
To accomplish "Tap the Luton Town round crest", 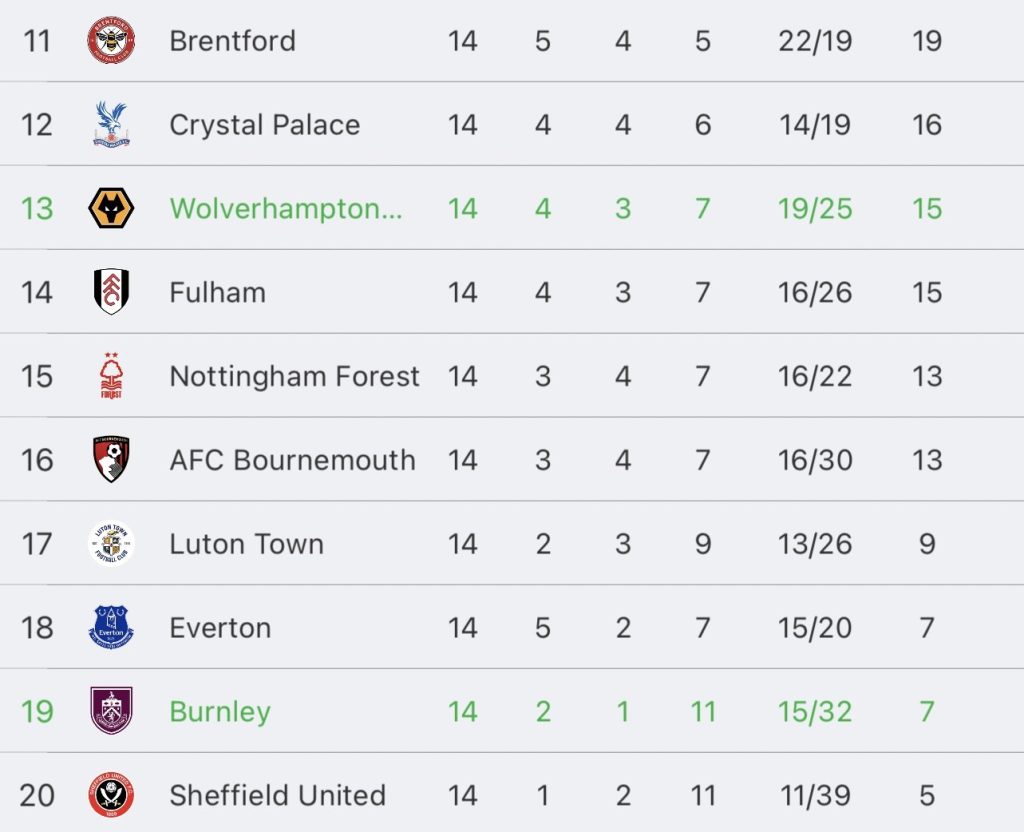I will 111,543.
